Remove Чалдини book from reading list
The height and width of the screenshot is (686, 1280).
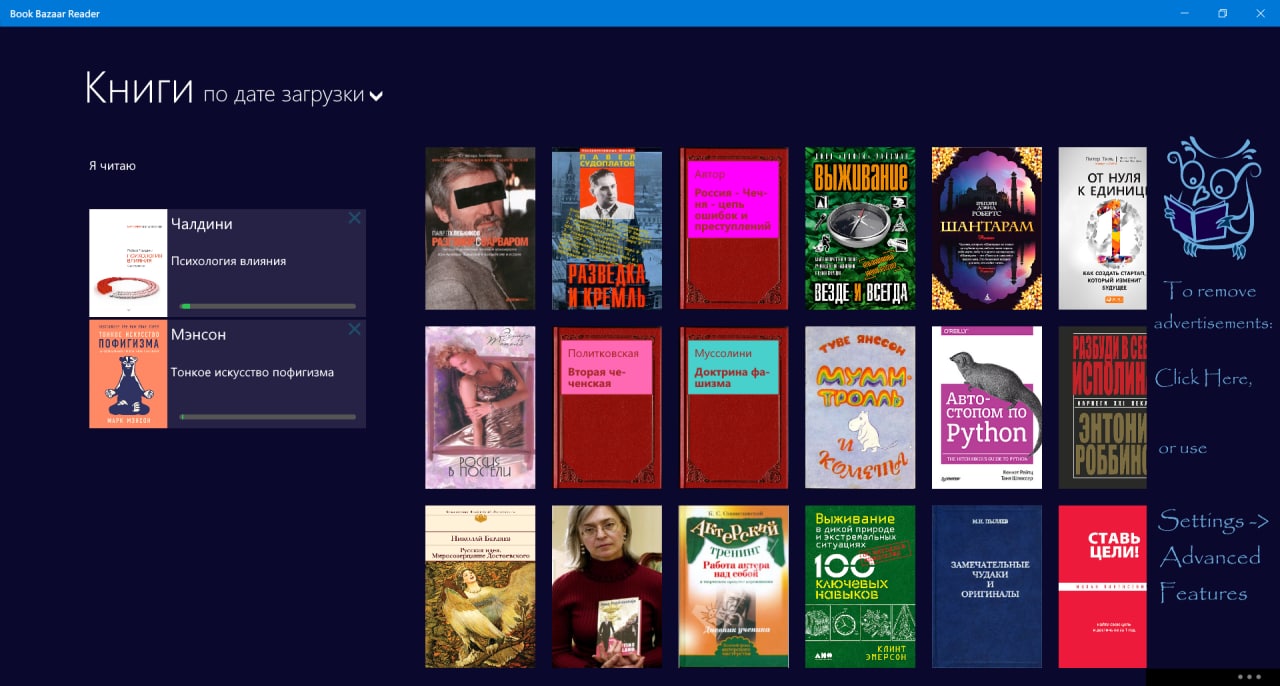coord(354,218)
